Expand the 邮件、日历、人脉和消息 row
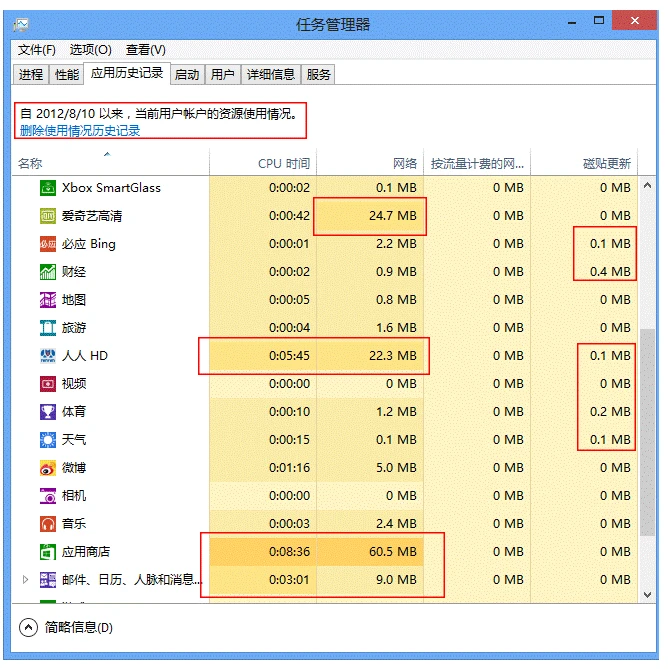 [25, 579]
